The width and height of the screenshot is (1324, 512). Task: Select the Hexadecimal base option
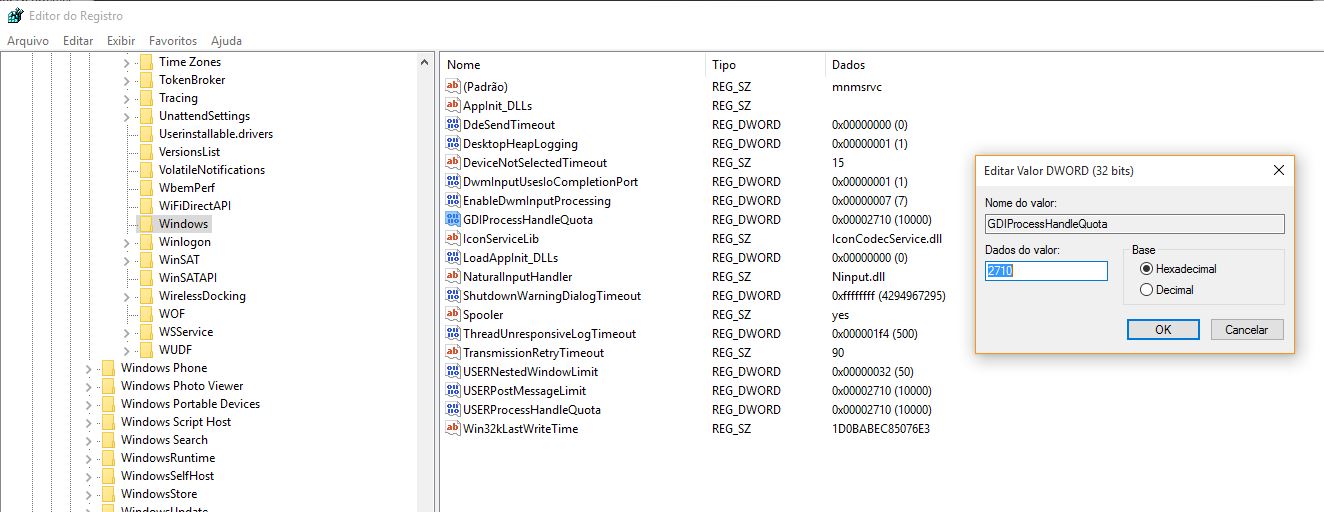pos(1146,269)
